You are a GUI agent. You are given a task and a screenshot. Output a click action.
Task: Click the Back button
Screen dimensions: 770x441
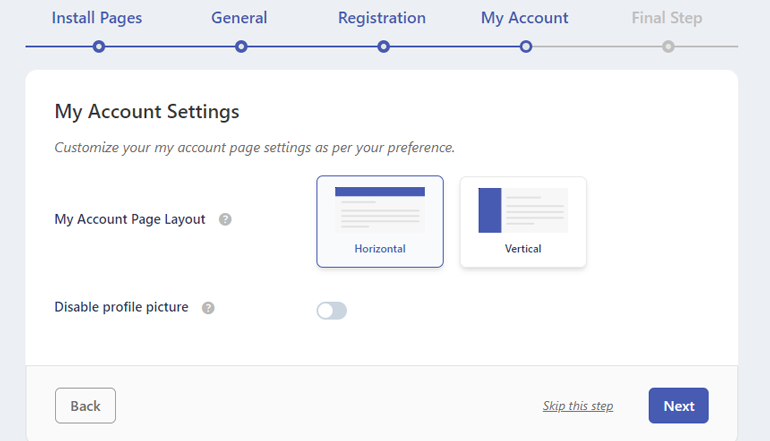click(85, 406)
